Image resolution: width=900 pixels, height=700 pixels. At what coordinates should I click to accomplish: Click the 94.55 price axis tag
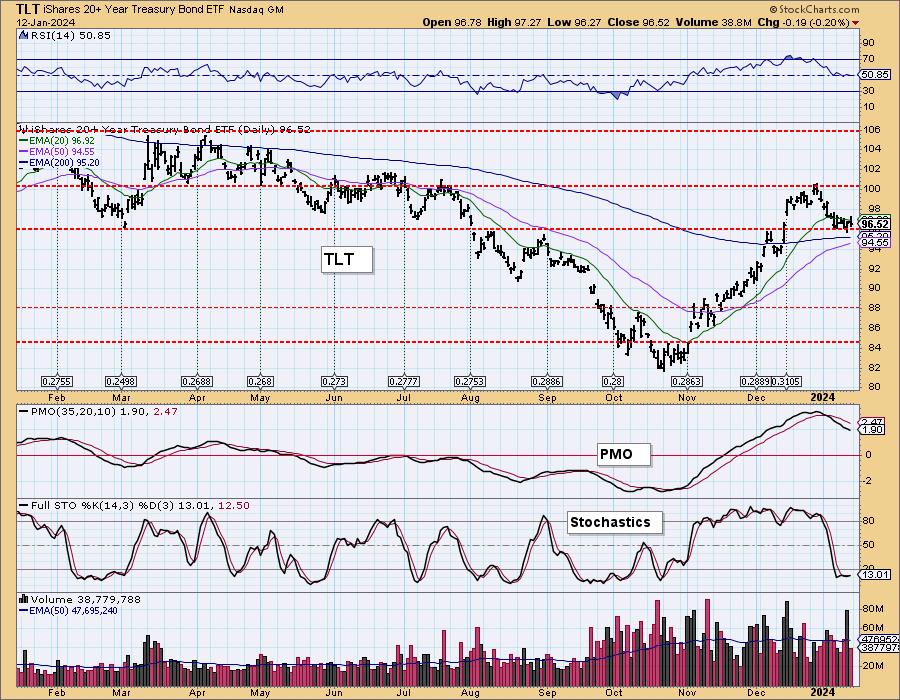click(875, 243)
